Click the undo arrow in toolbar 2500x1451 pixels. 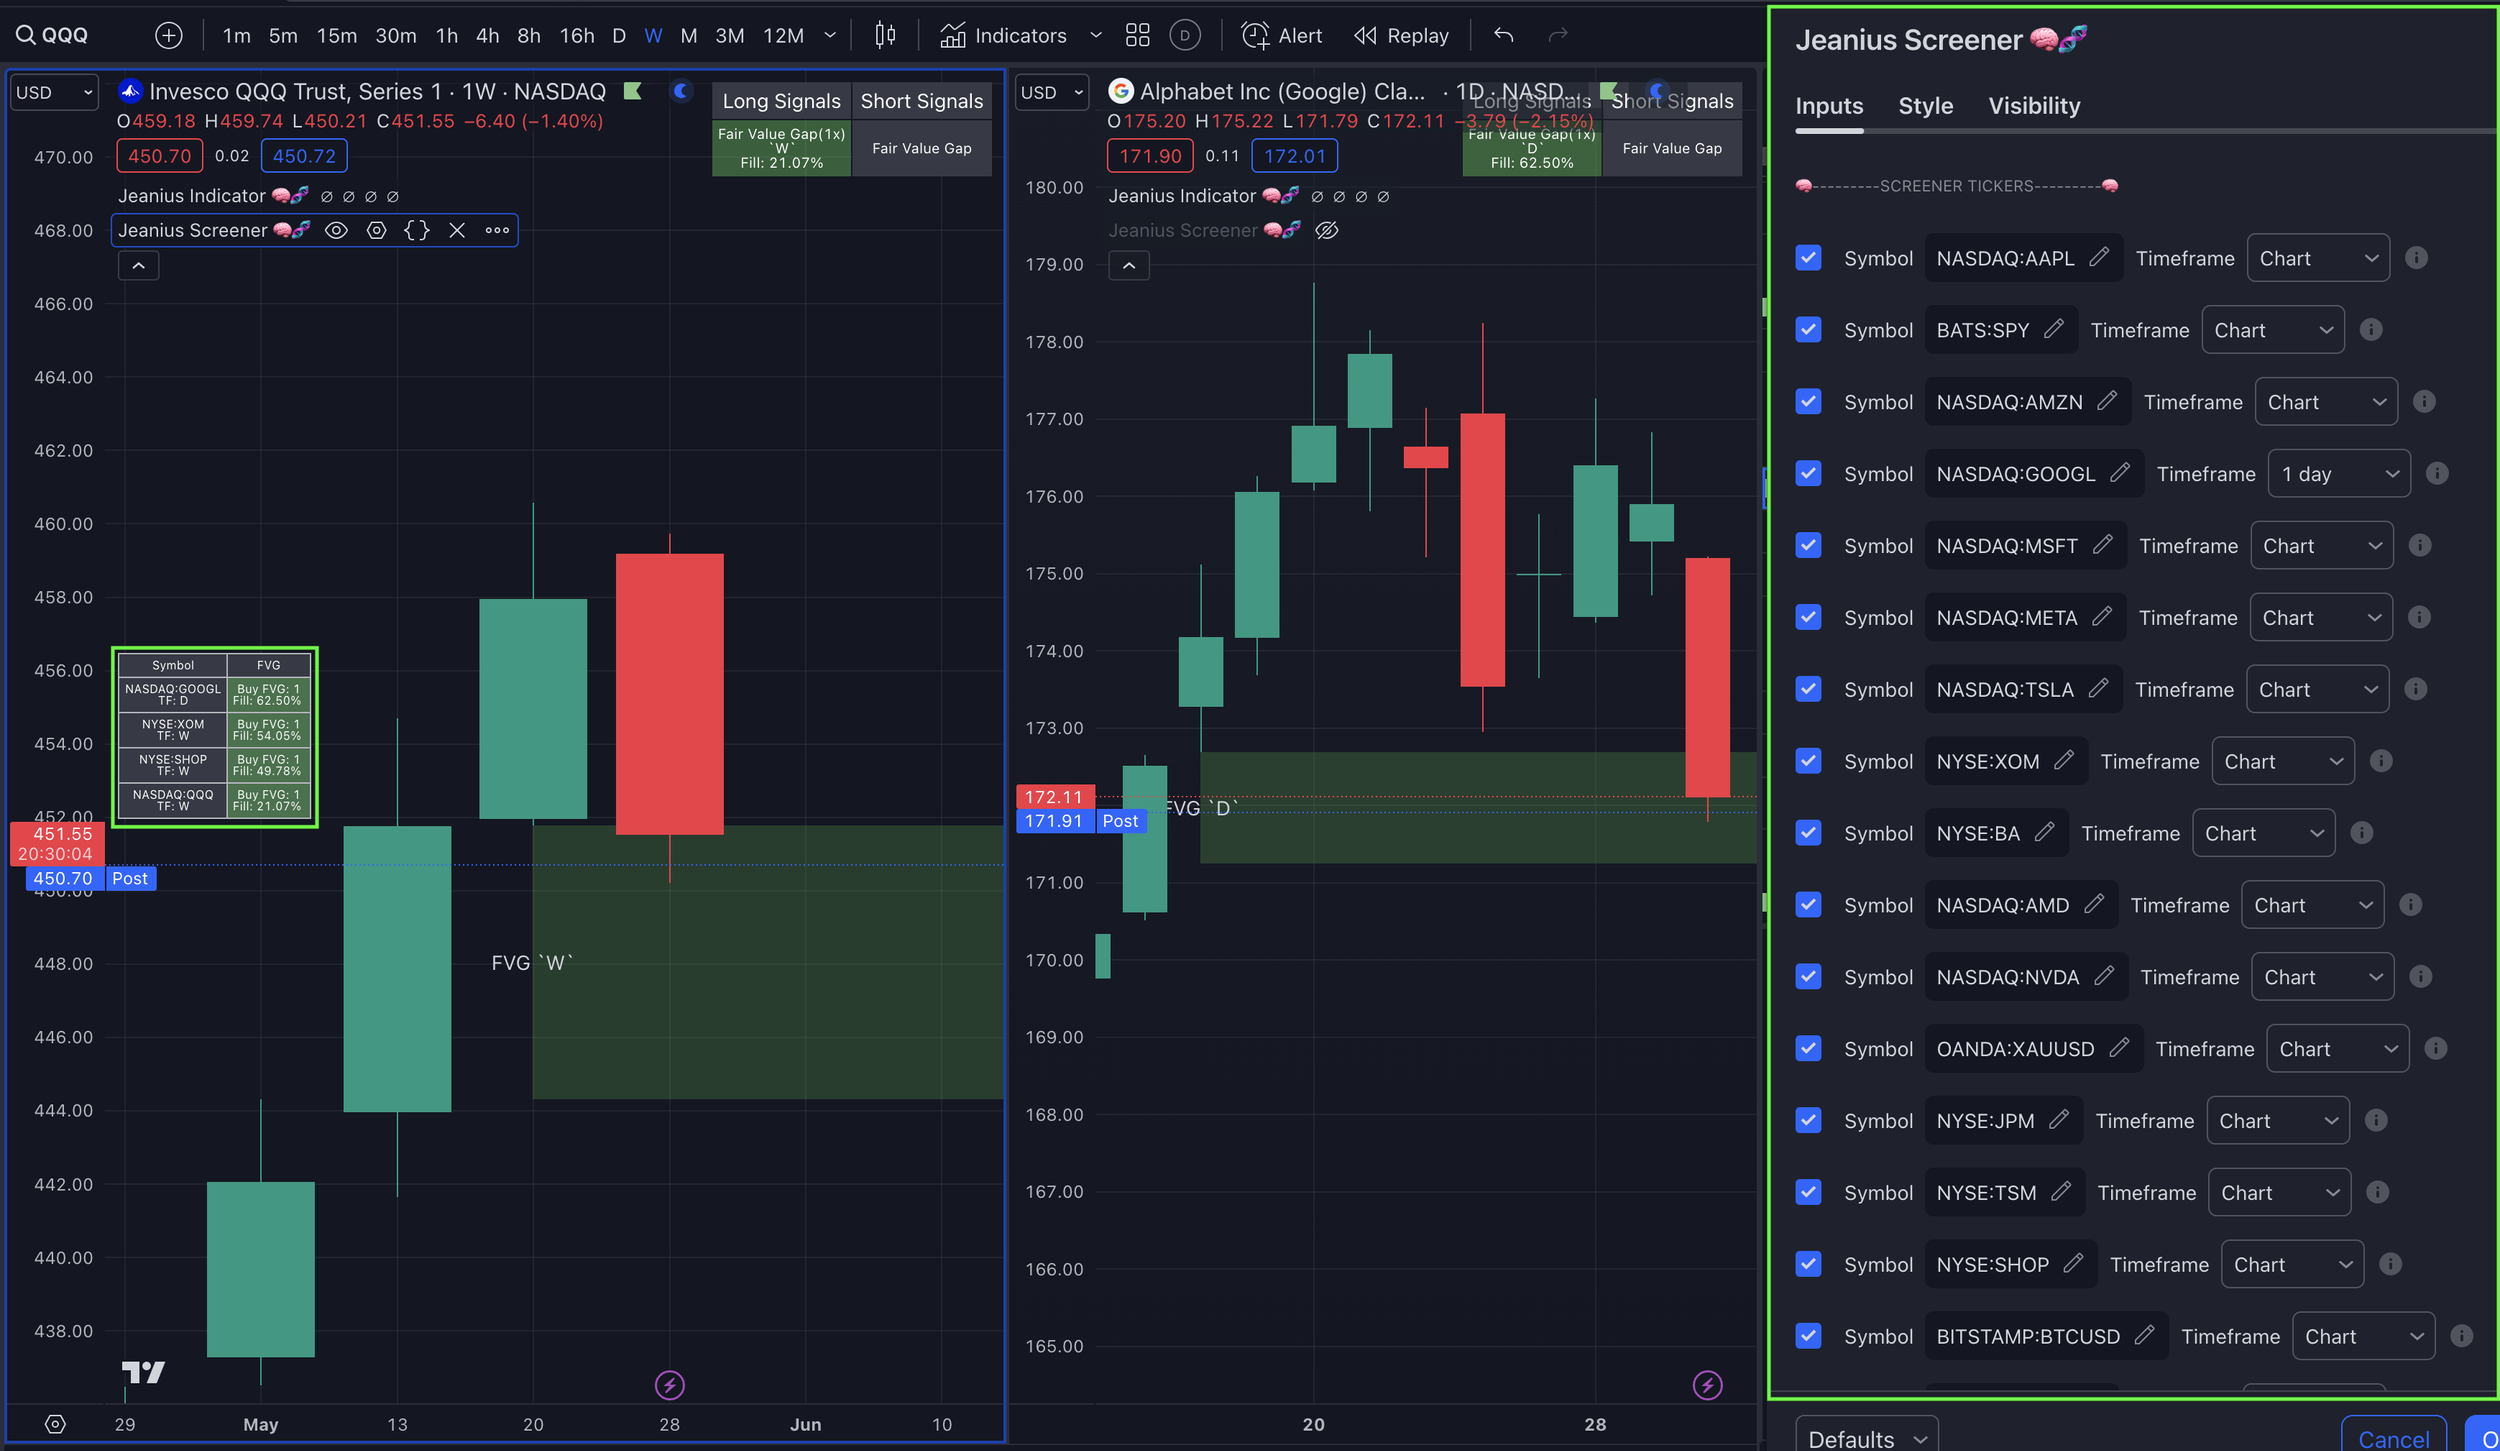pyautogui.click(x=1503, y=36)
